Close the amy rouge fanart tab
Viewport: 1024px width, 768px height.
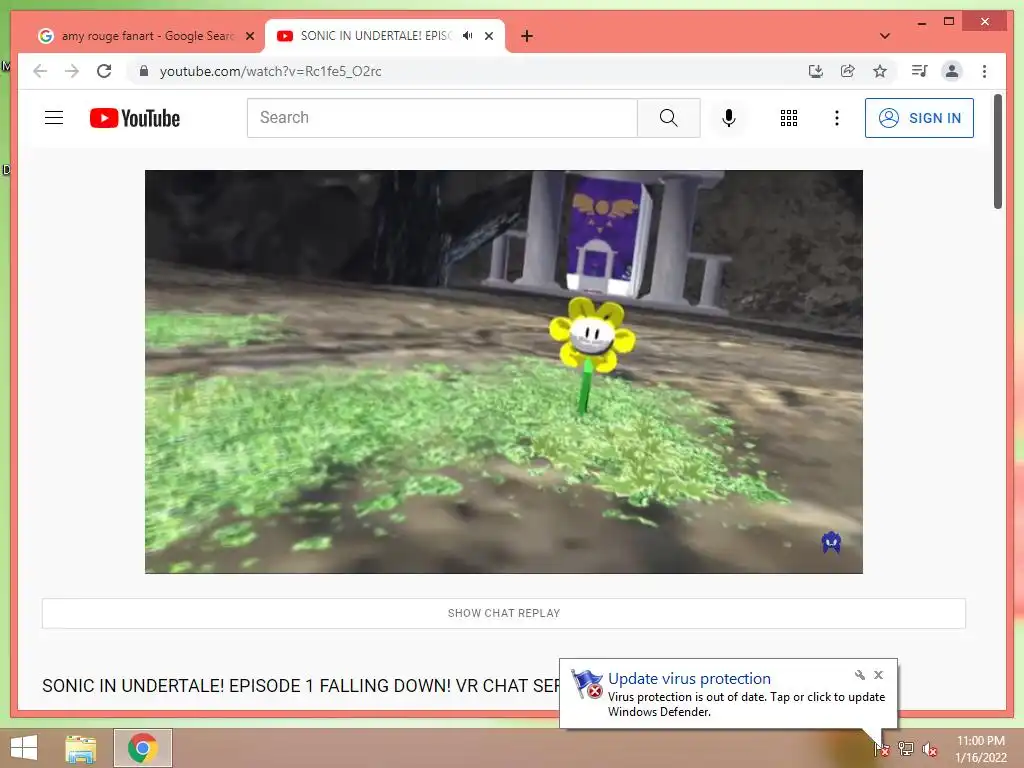(249, 36)
